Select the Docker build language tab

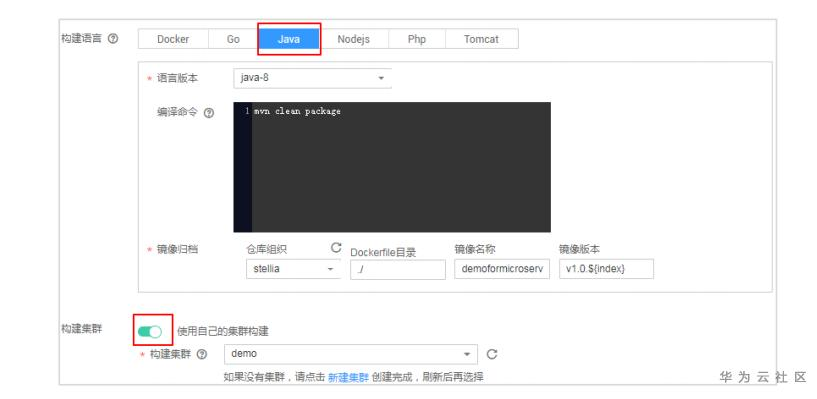pos(173,39)
